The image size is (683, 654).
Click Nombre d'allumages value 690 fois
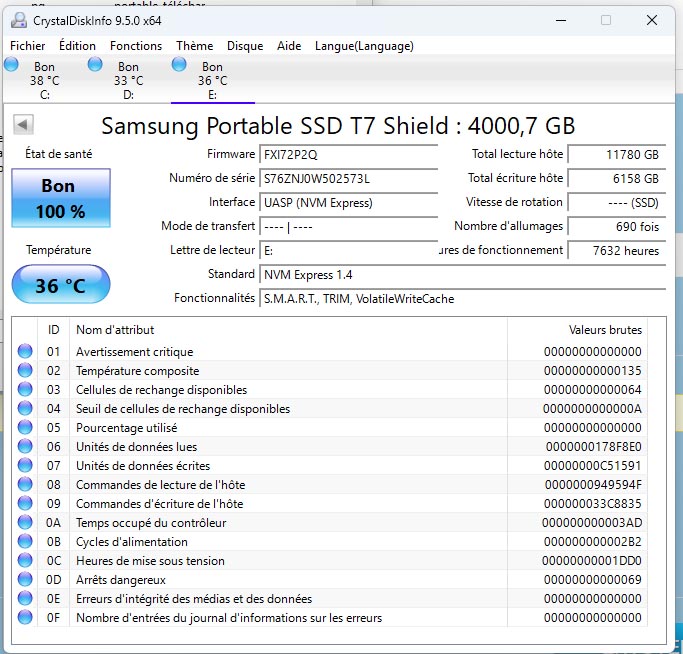(x=617, y=227)
